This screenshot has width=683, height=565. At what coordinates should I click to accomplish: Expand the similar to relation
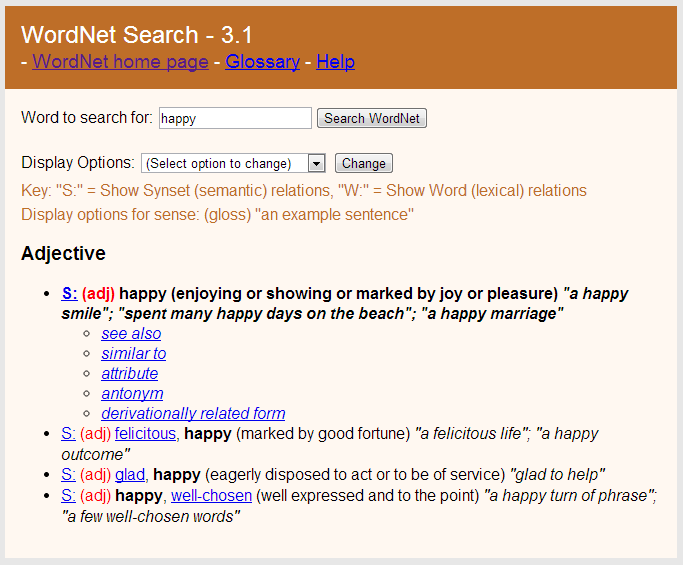pos(134,354)
